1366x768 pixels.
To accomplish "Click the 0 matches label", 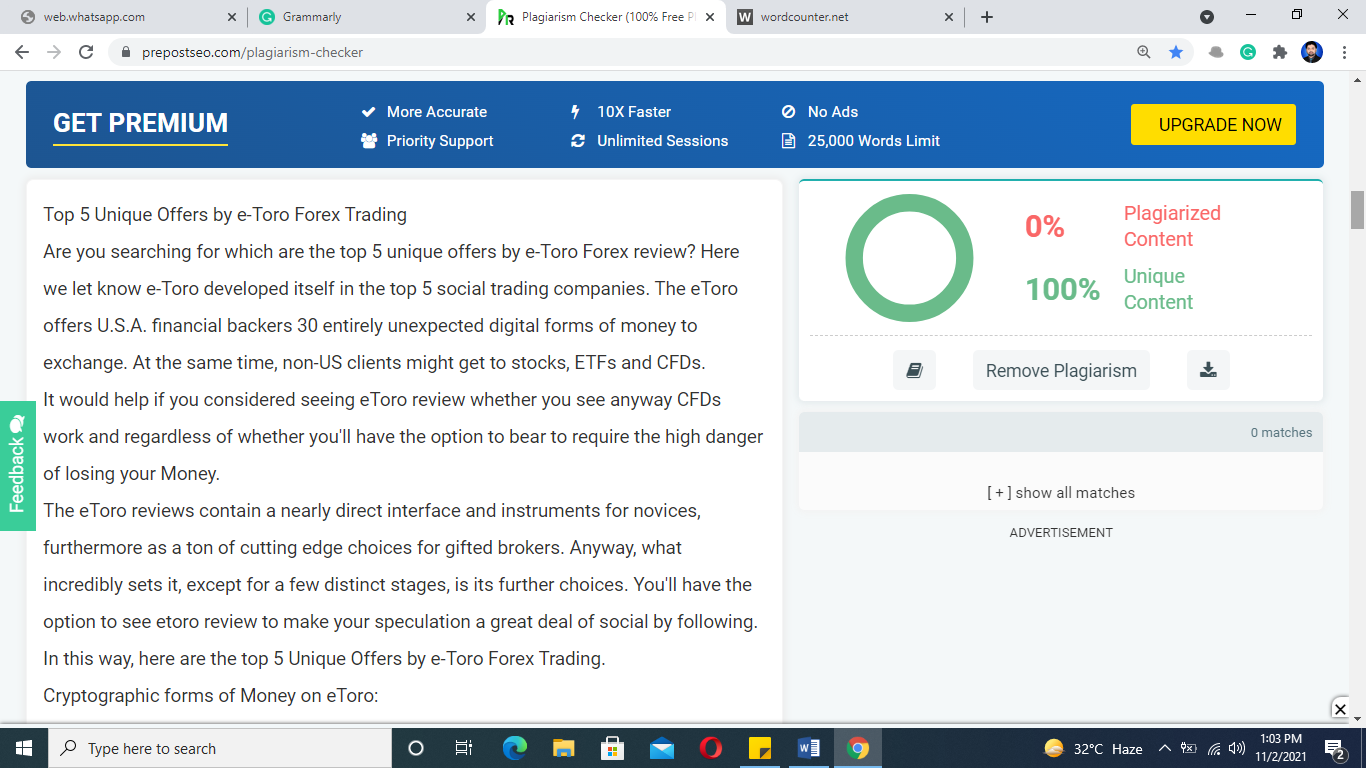I will (x=1281, y=432).
